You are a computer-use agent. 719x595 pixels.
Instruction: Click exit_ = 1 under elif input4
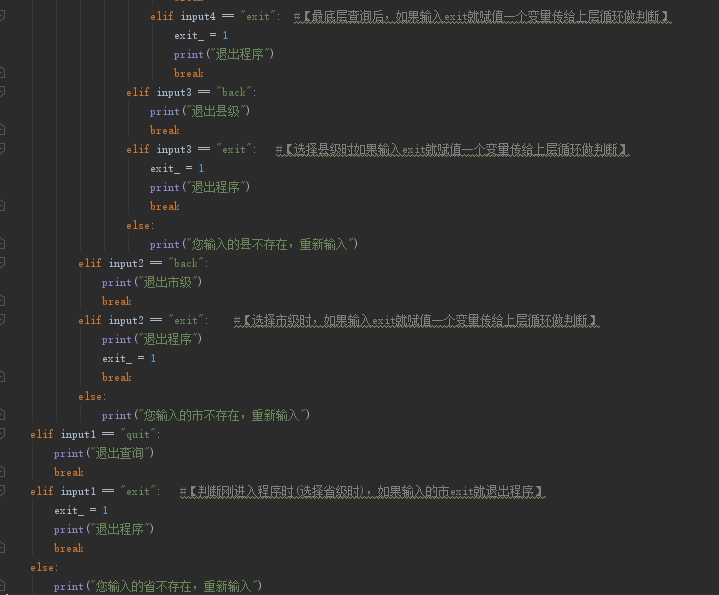pyautogui.click(x=201, y=35)
